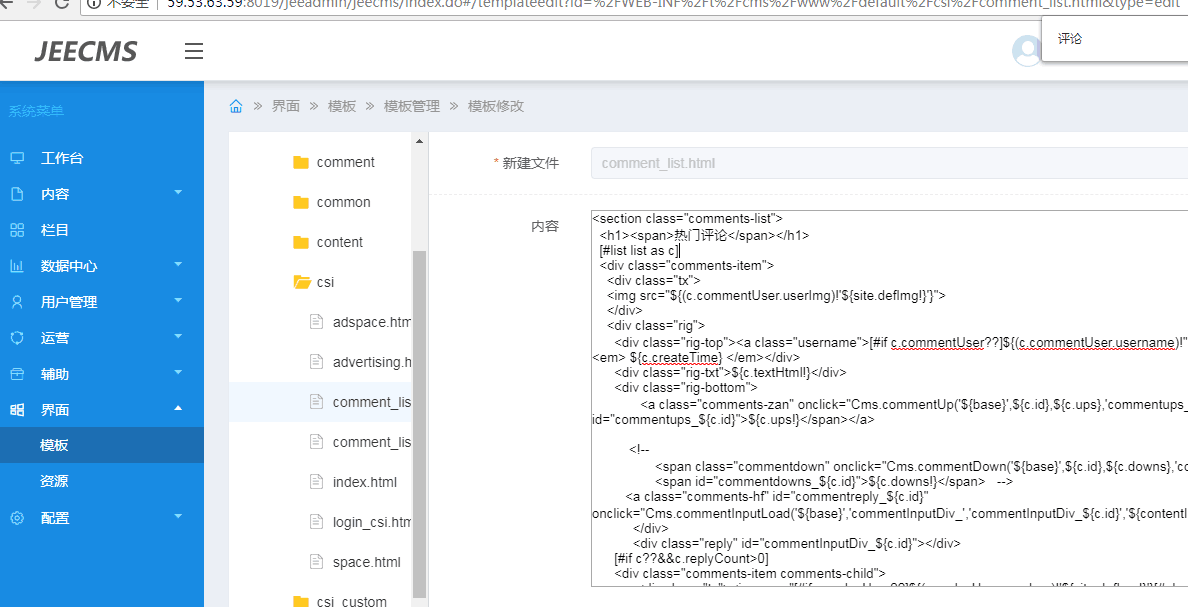Image resolution: width=1188 pixels, height=607 pixels.
Task: Select the 资源 submenu item
Action: point(54,481)
